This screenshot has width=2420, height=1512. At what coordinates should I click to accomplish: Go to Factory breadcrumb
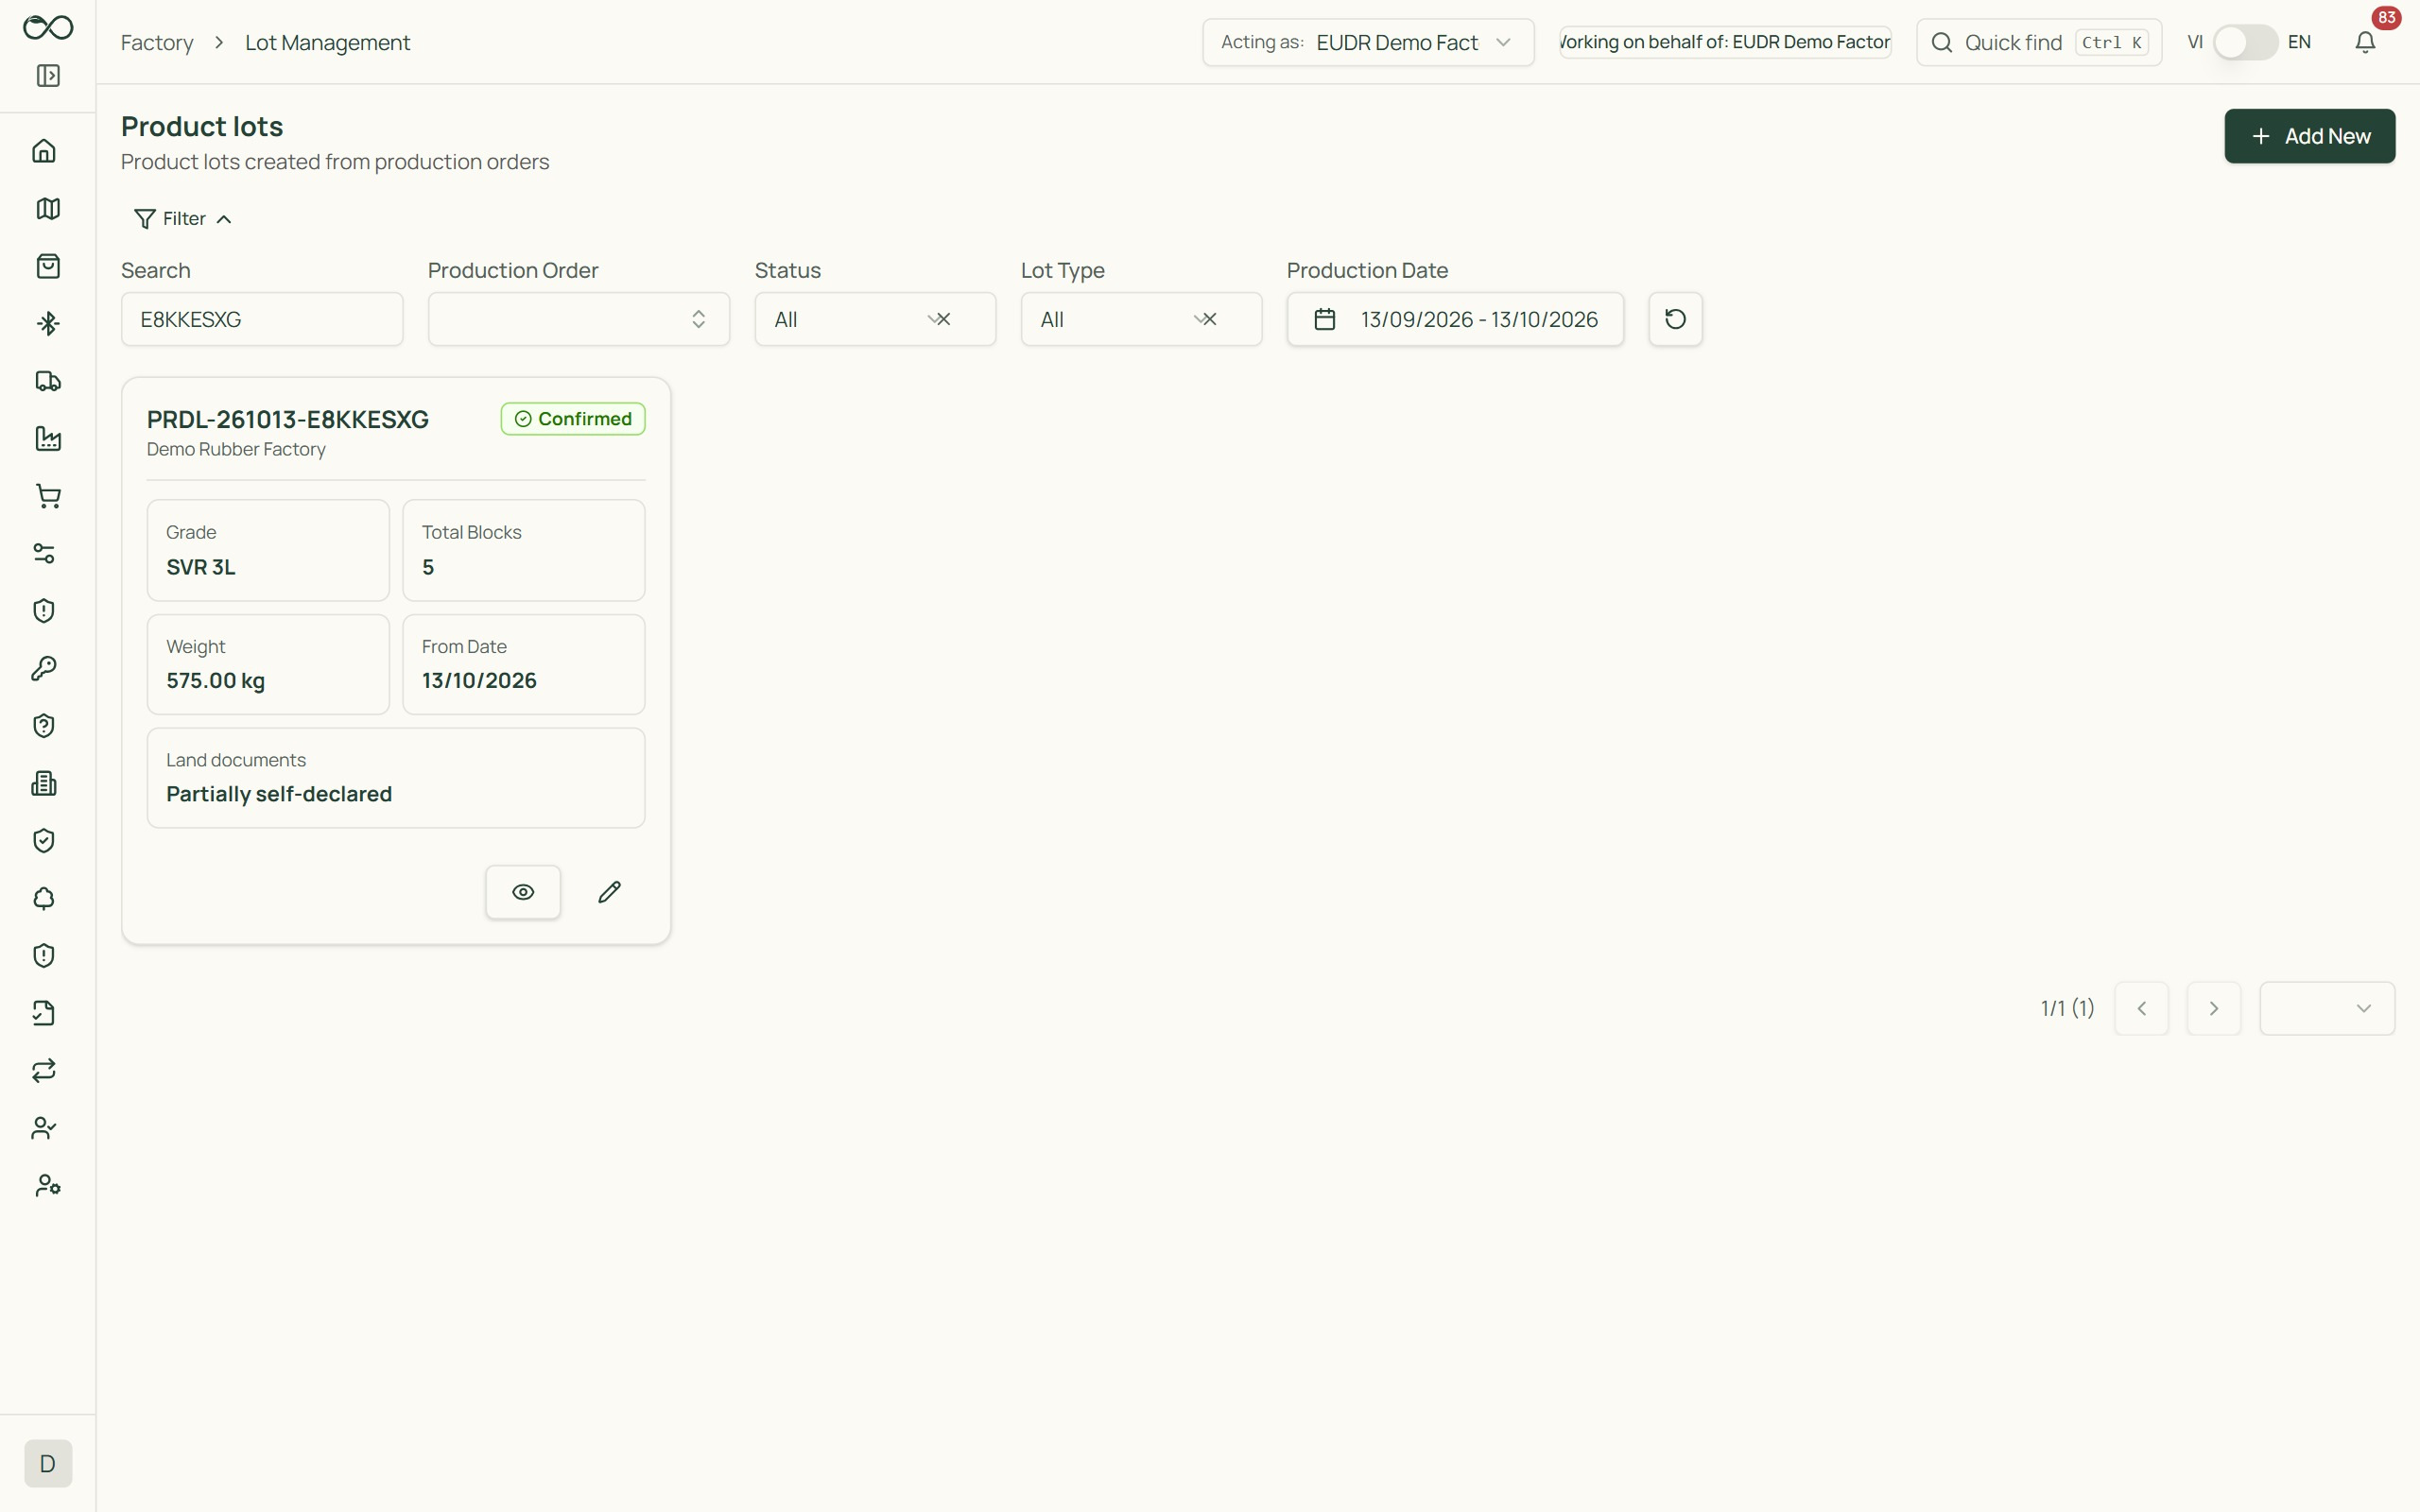tap(157, 42)
